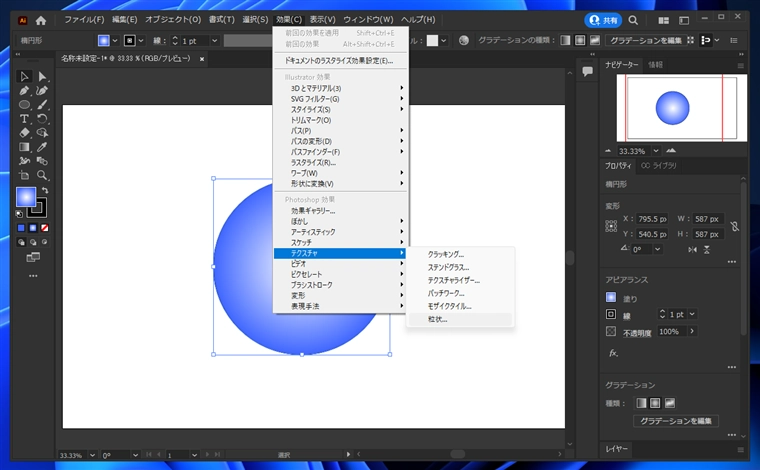This screenshot has height=470, width=760.
Task: Click the navigator preview thumbnail
Action: (x=681, y=108)
